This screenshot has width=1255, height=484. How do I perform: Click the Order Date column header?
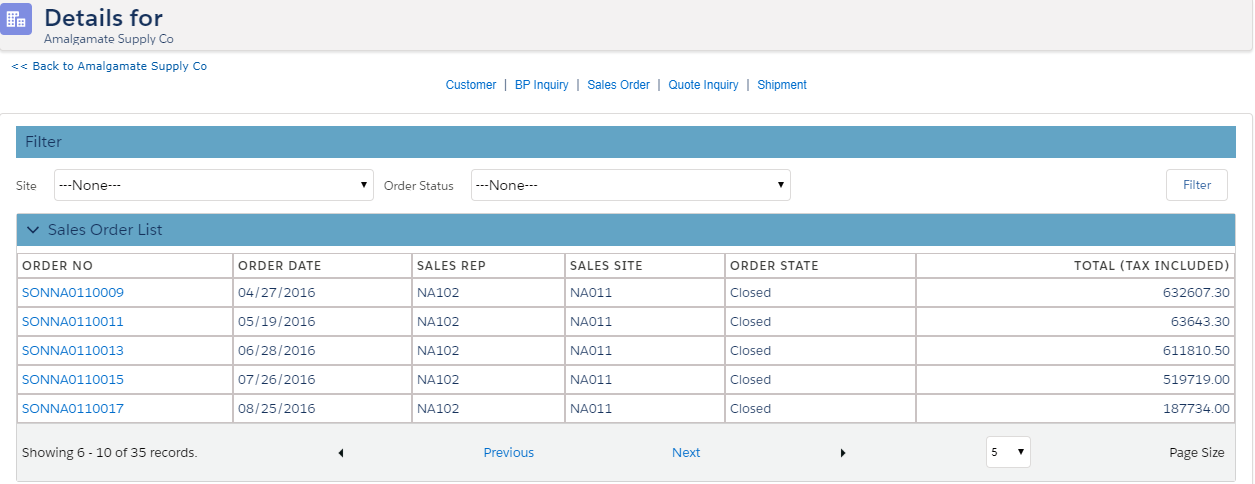click(x=279, y=266)
